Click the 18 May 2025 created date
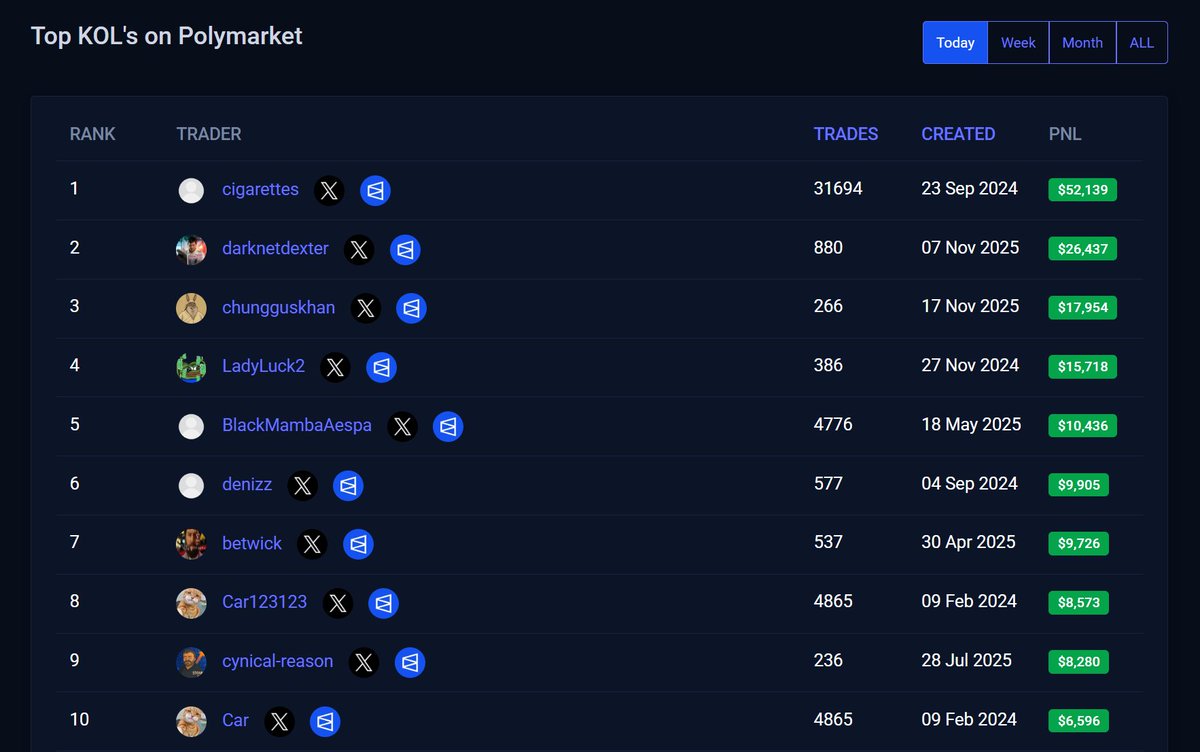Viewport: 1200px width, 752px height. tap(971, 424)
